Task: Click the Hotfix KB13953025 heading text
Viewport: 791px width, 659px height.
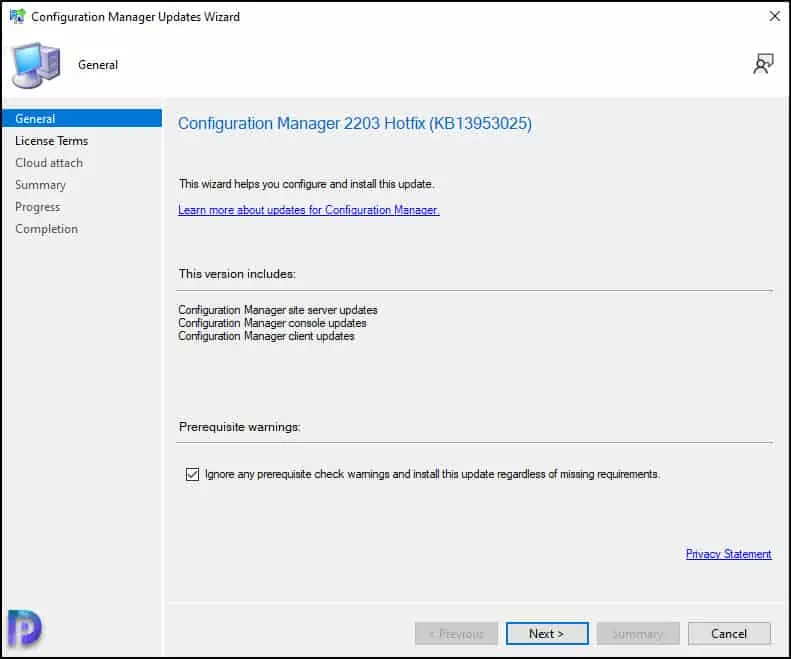Action: (355, 124)
